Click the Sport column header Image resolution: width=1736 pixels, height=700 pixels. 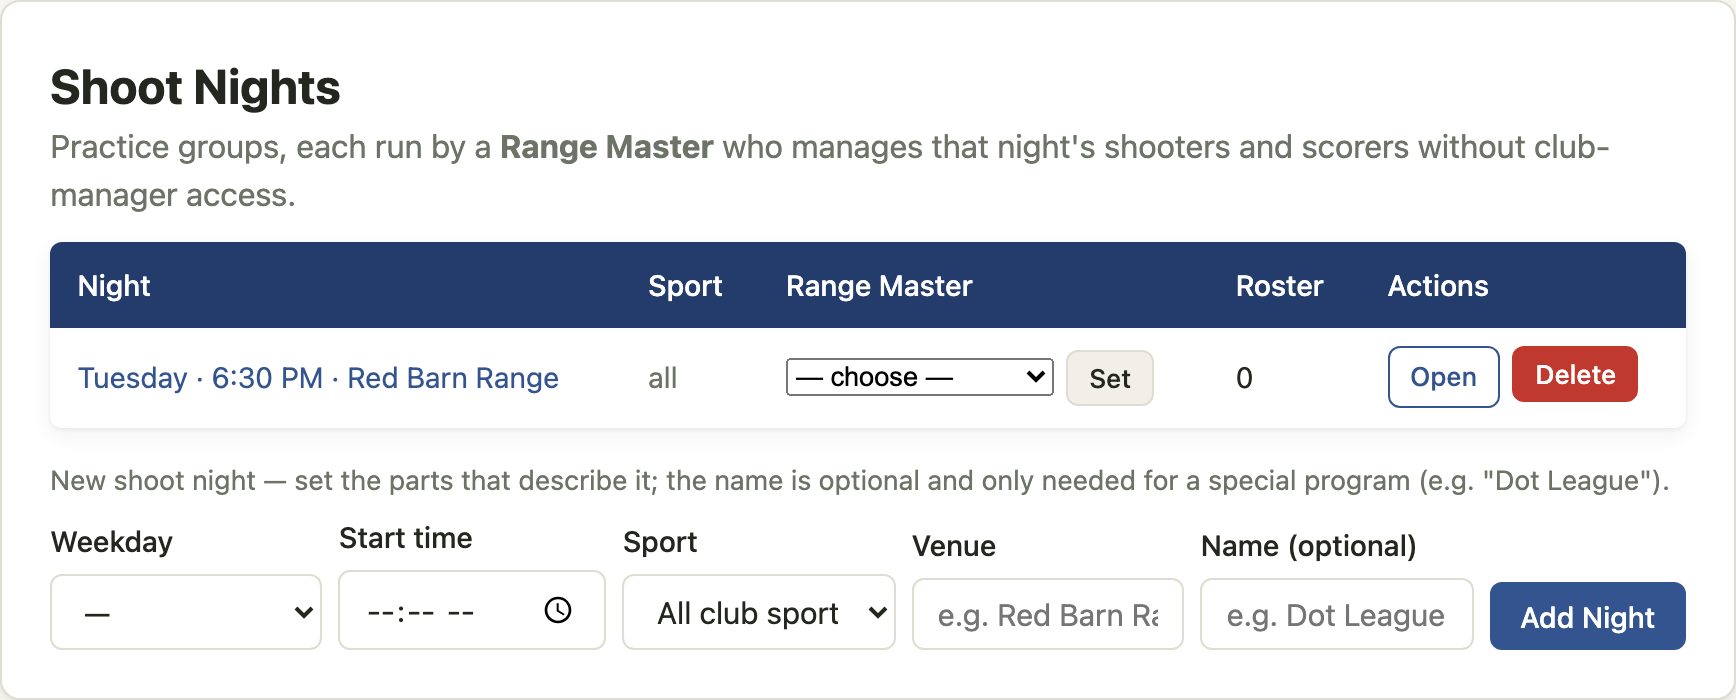(x=685, y=286)
